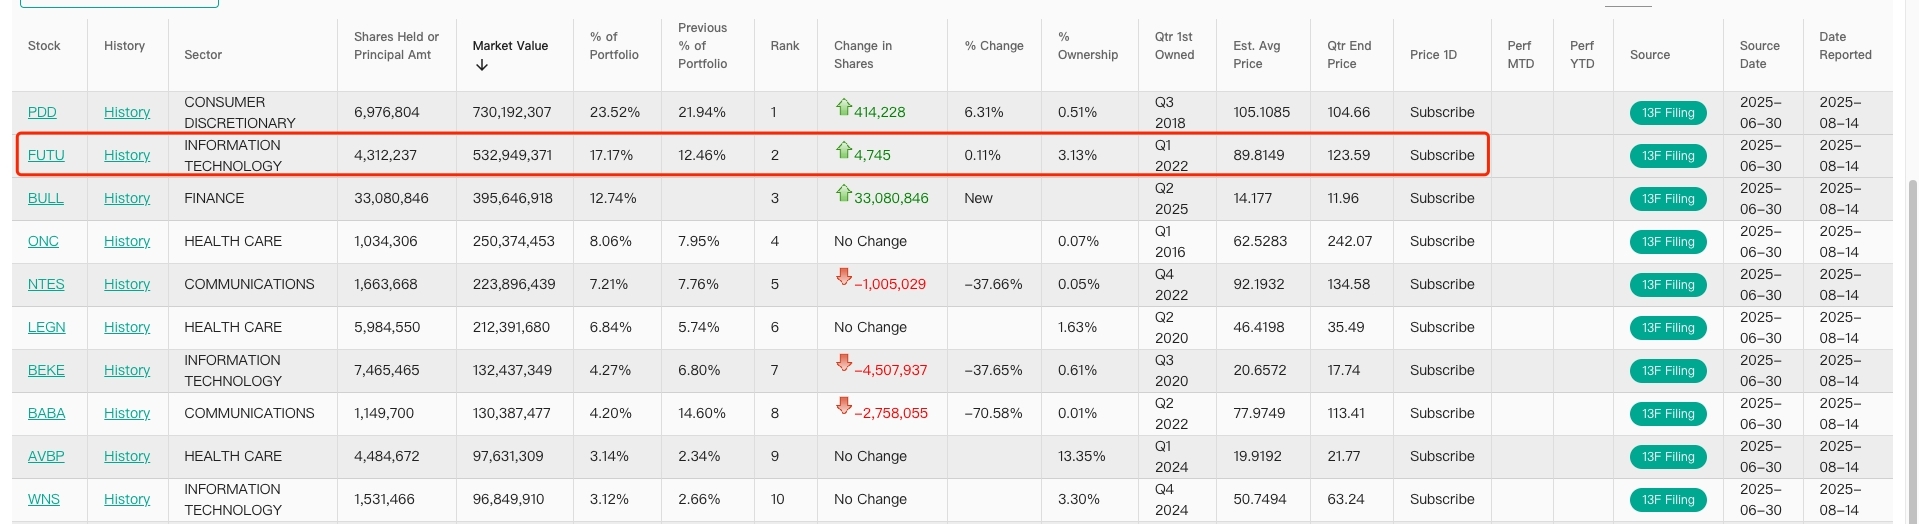Open the PDD stock link

click(42, 112)
